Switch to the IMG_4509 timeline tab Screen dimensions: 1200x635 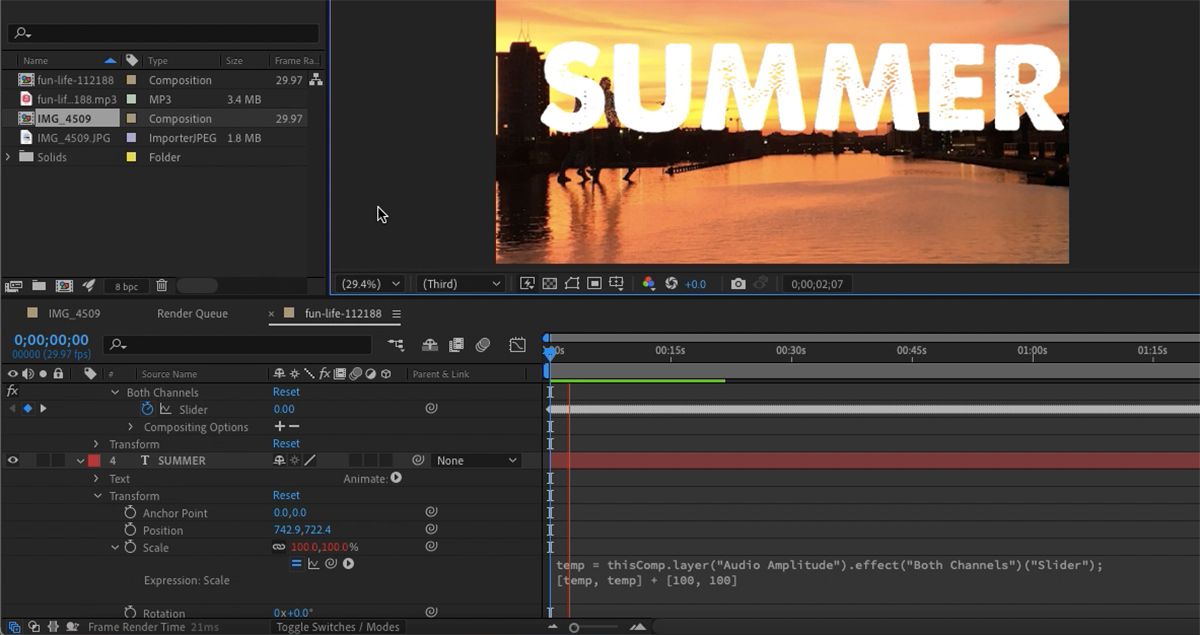click(74, 314)
